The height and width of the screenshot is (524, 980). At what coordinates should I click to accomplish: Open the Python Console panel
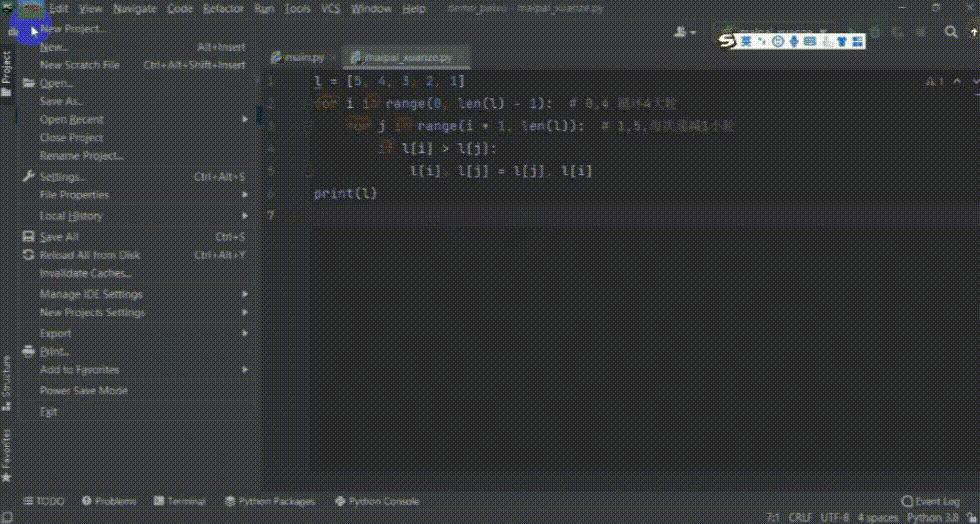pyautogui.click(x=378, y=501)
